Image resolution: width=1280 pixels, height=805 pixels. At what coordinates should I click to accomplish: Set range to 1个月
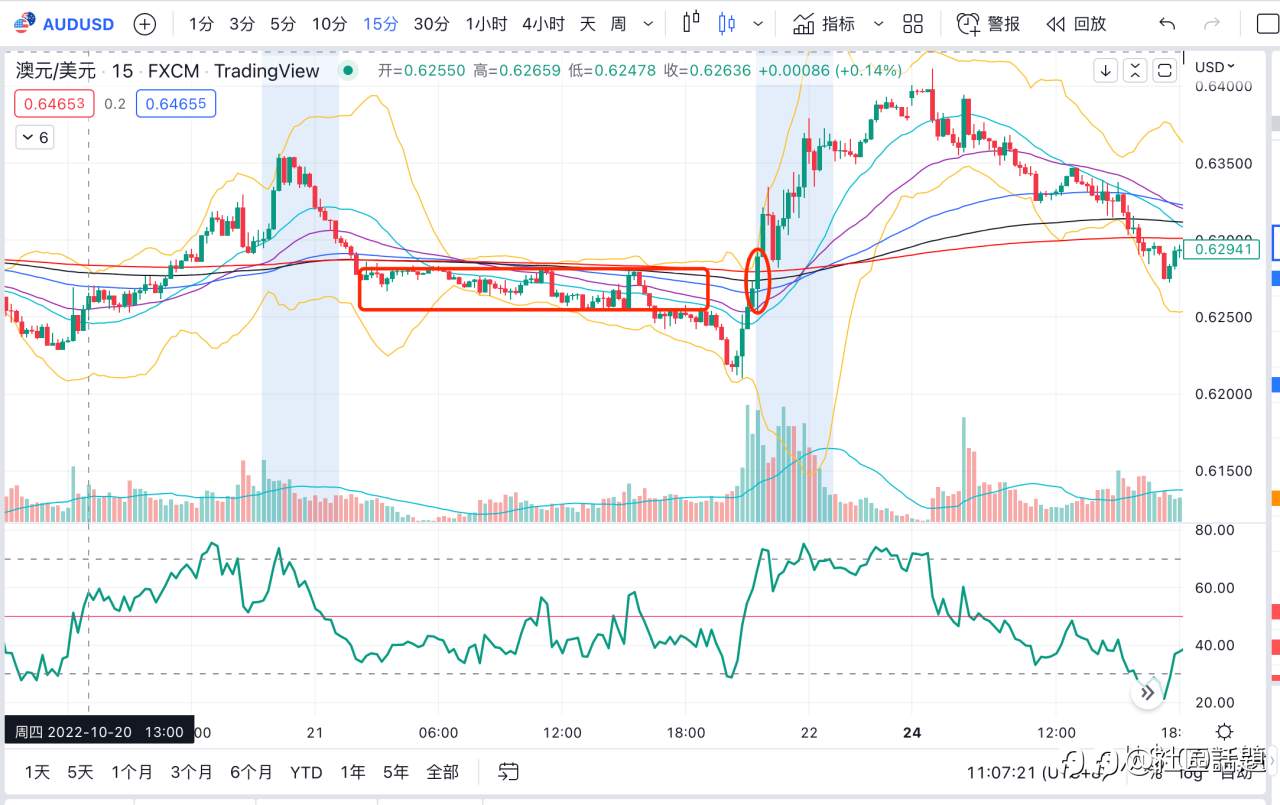(132, 772)
